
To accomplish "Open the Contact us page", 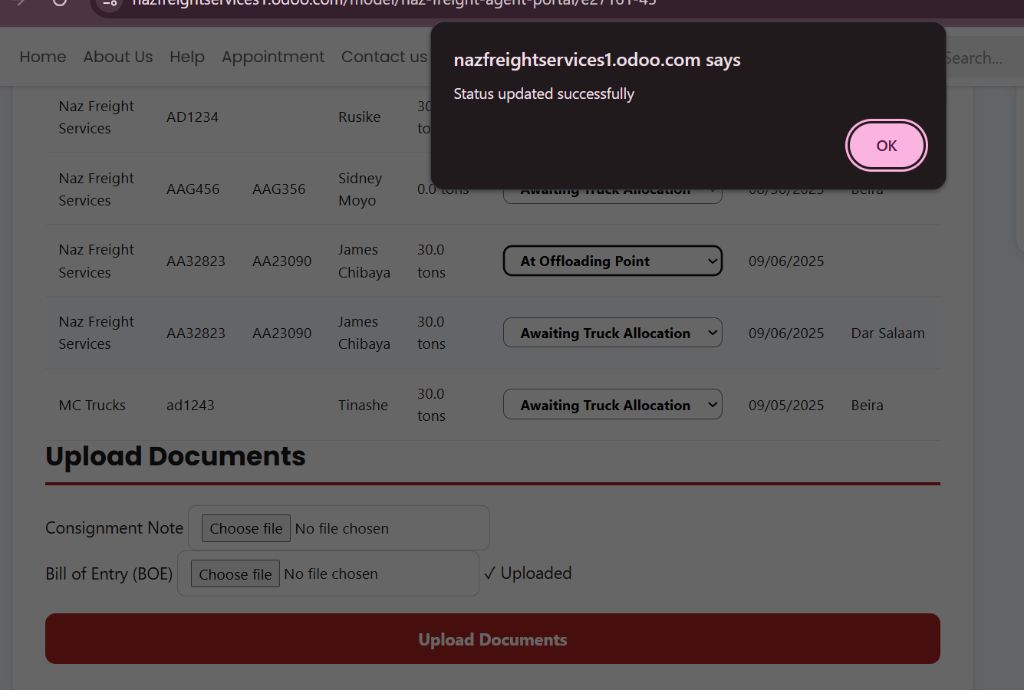I will click(x=383, y=57).
